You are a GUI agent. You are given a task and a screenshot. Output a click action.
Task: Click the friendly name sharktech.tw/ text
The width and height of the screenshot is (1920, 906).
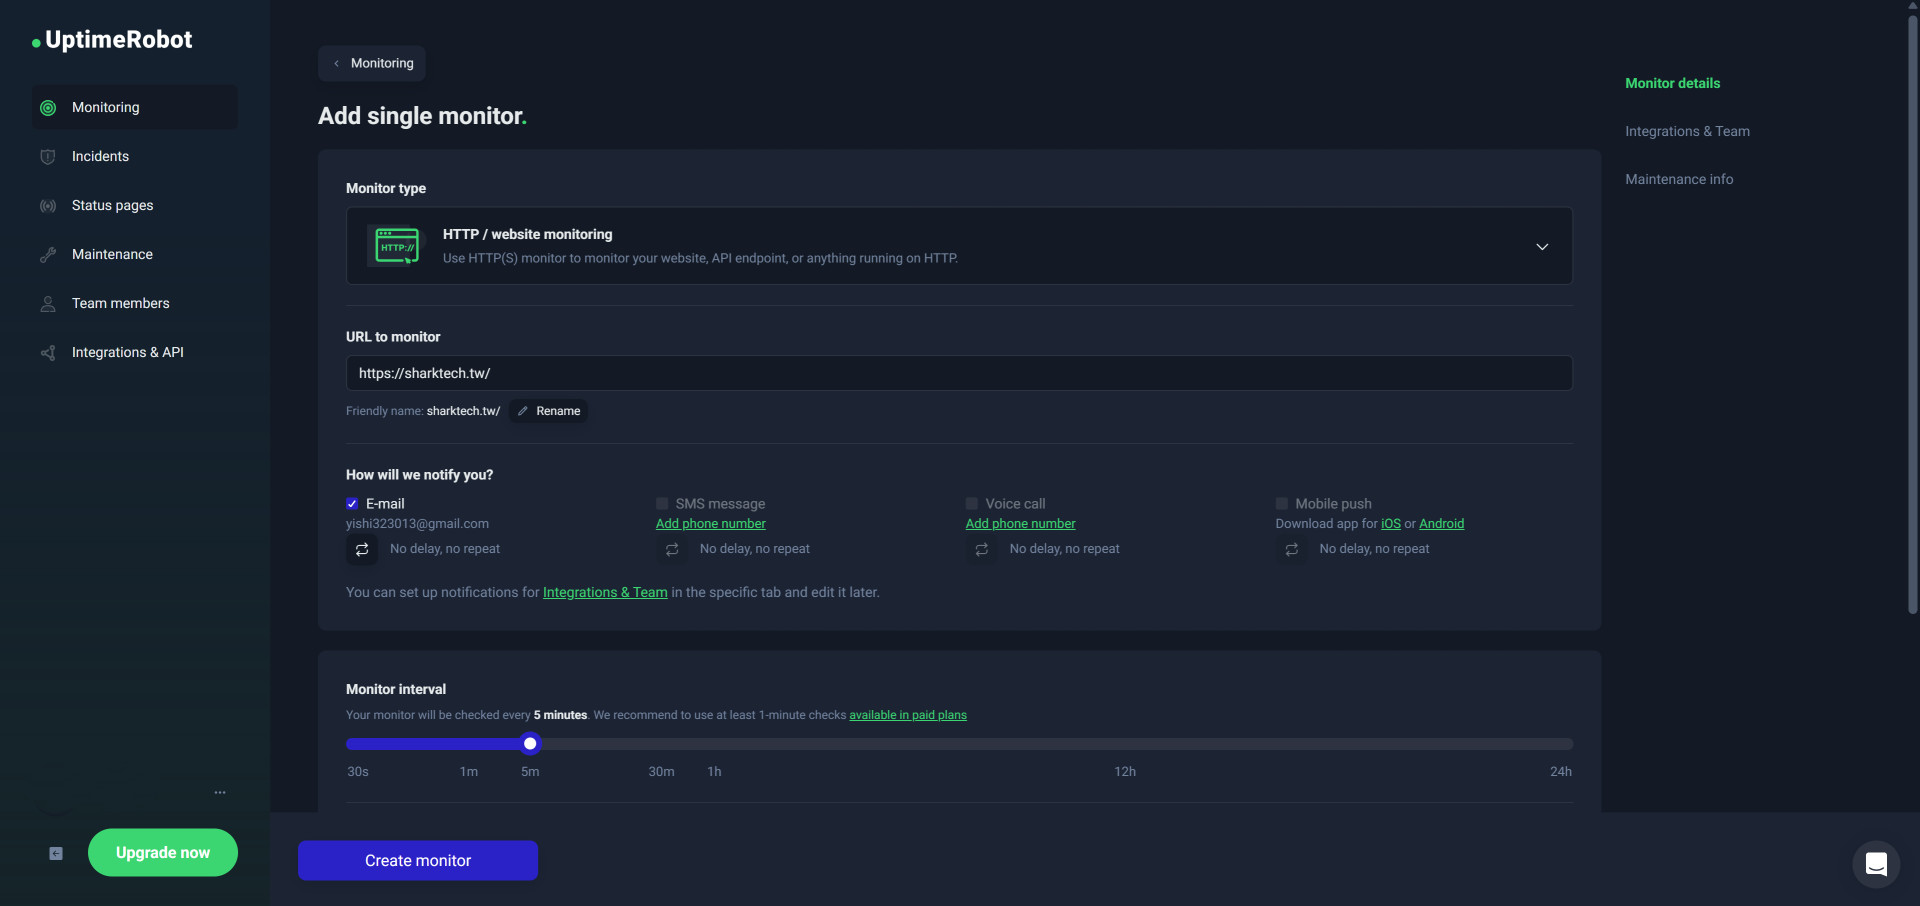(x=463, y=411)
